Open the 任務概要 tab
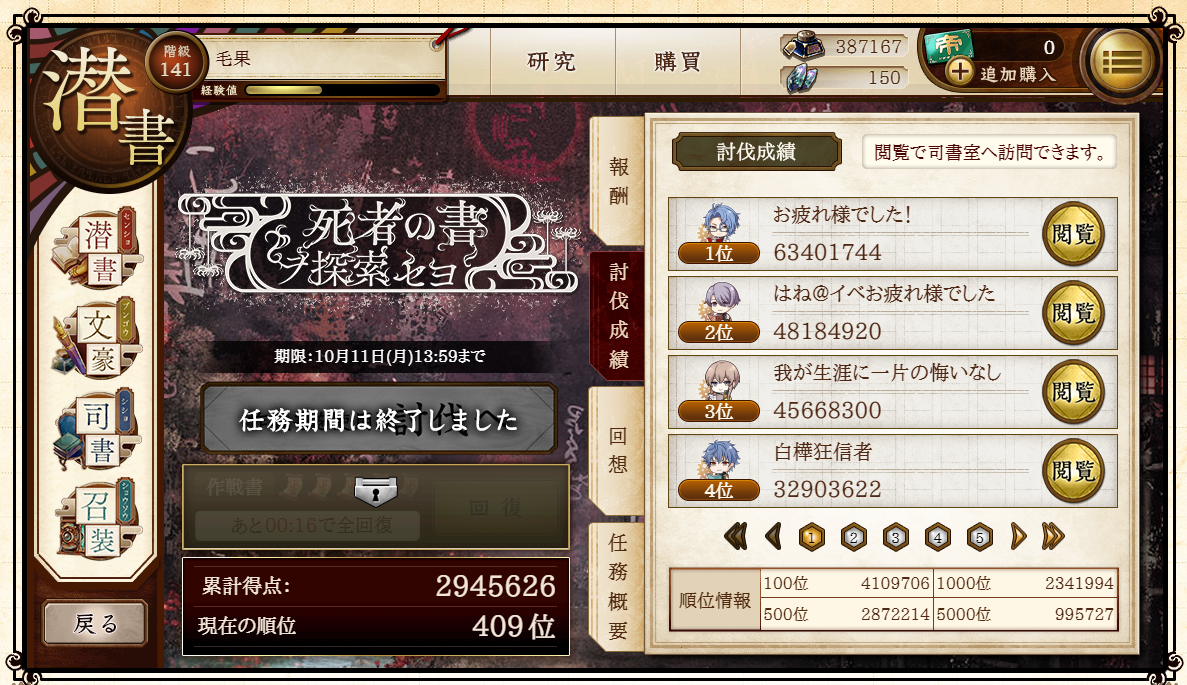Image resolution: width=1187 pixels, height=685 pixels. pyautogui.click(x=618, y=587)
